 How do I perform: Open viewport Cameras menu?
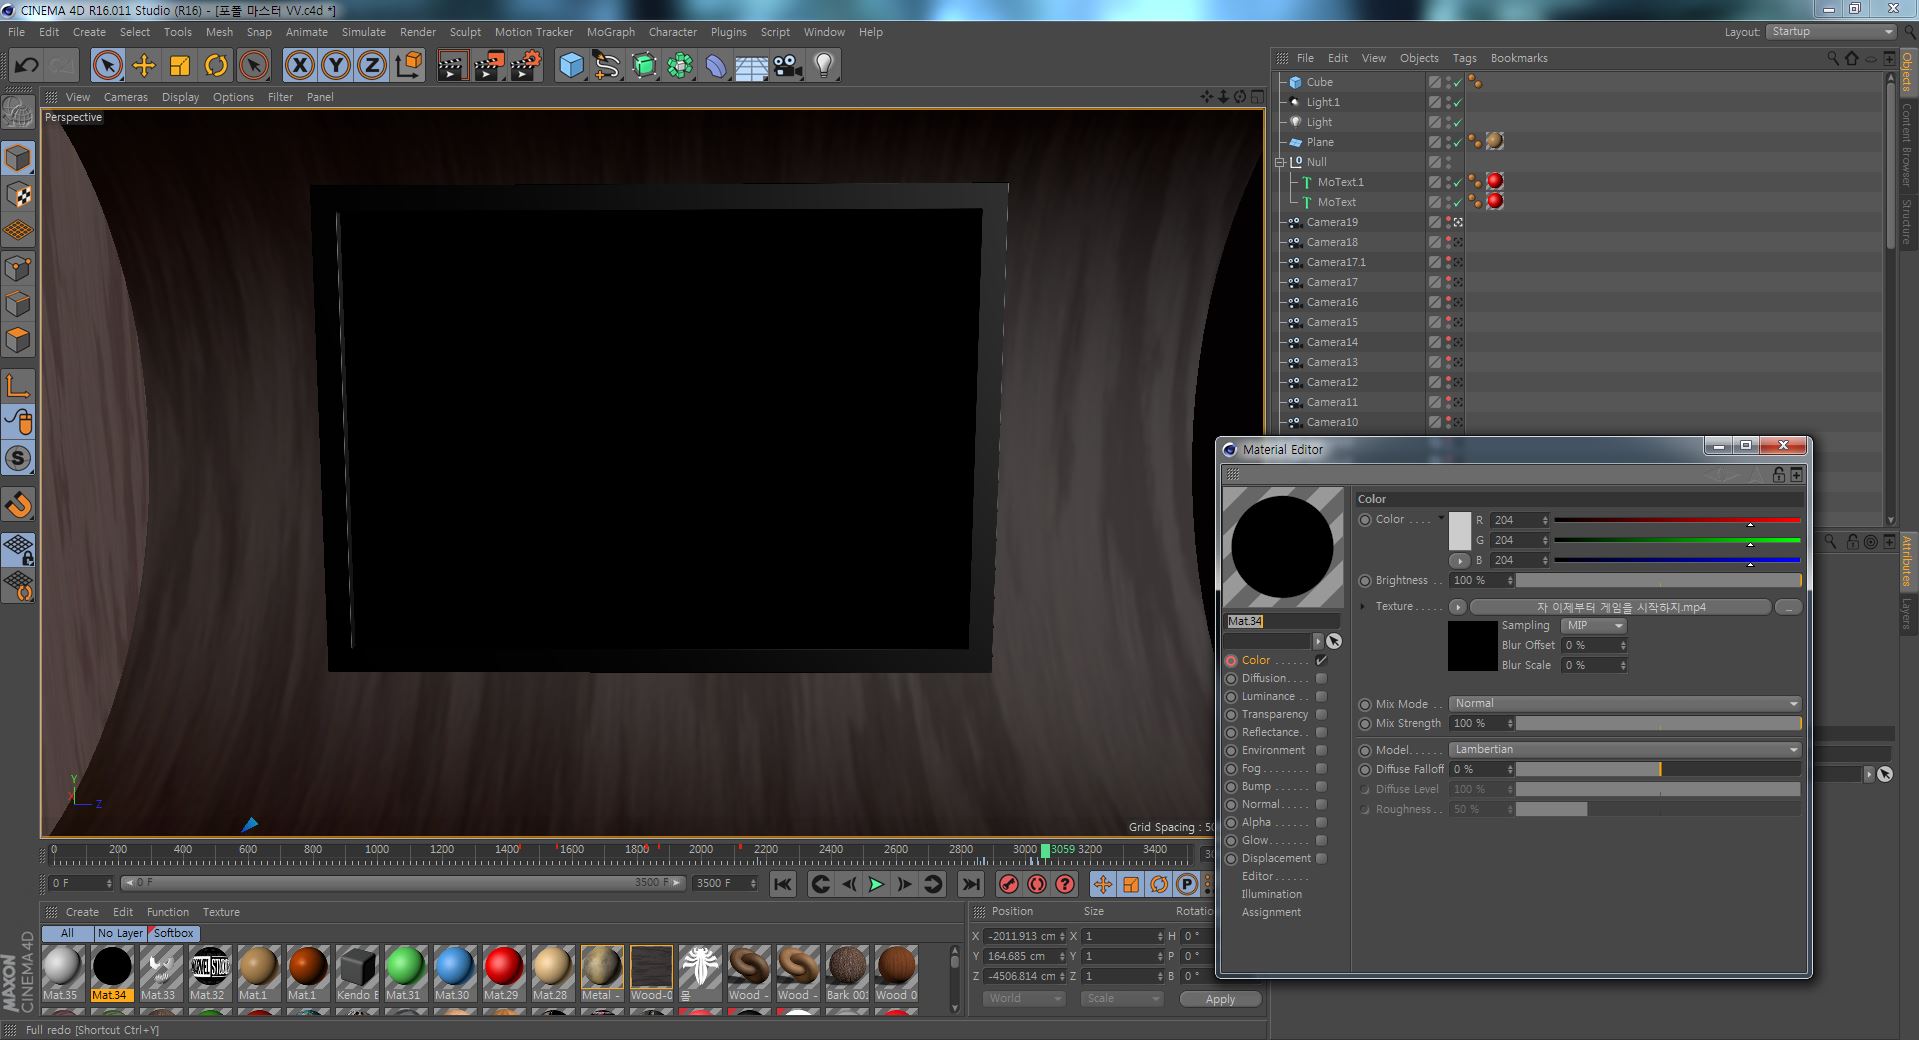pos(125,97)
